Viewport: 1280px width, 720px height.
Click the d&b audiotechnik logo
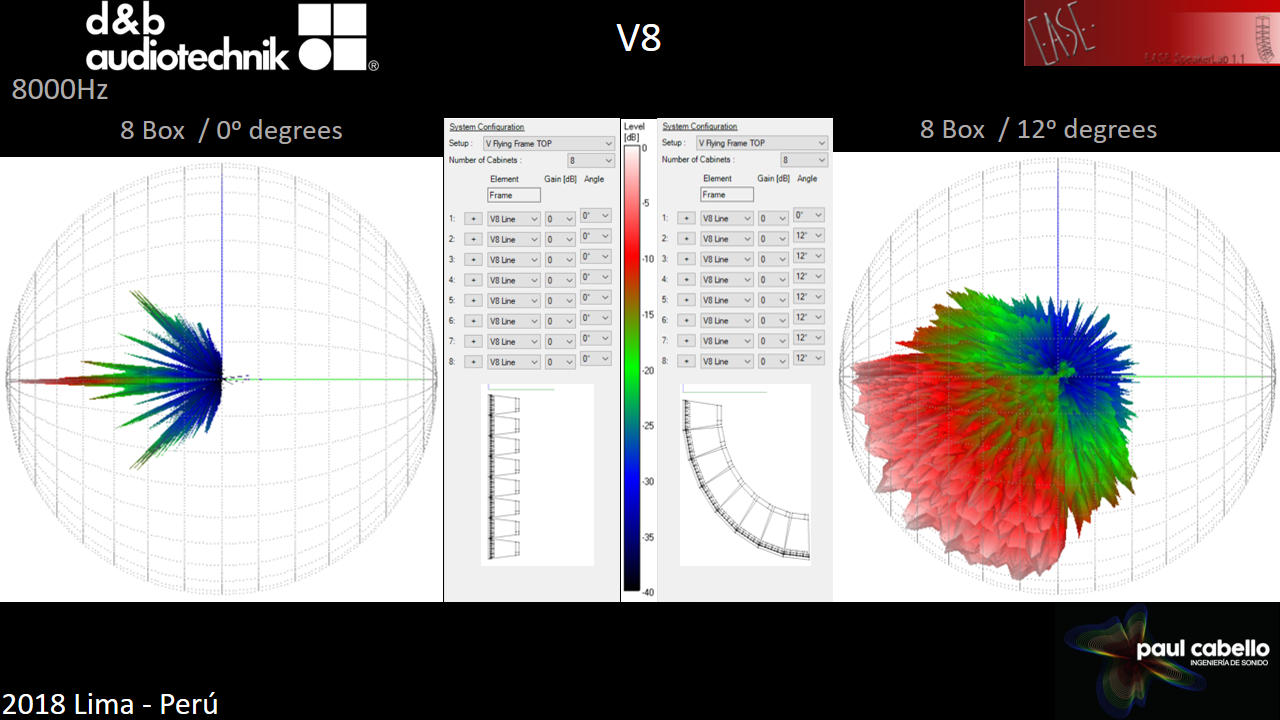(x=232, y=38)
